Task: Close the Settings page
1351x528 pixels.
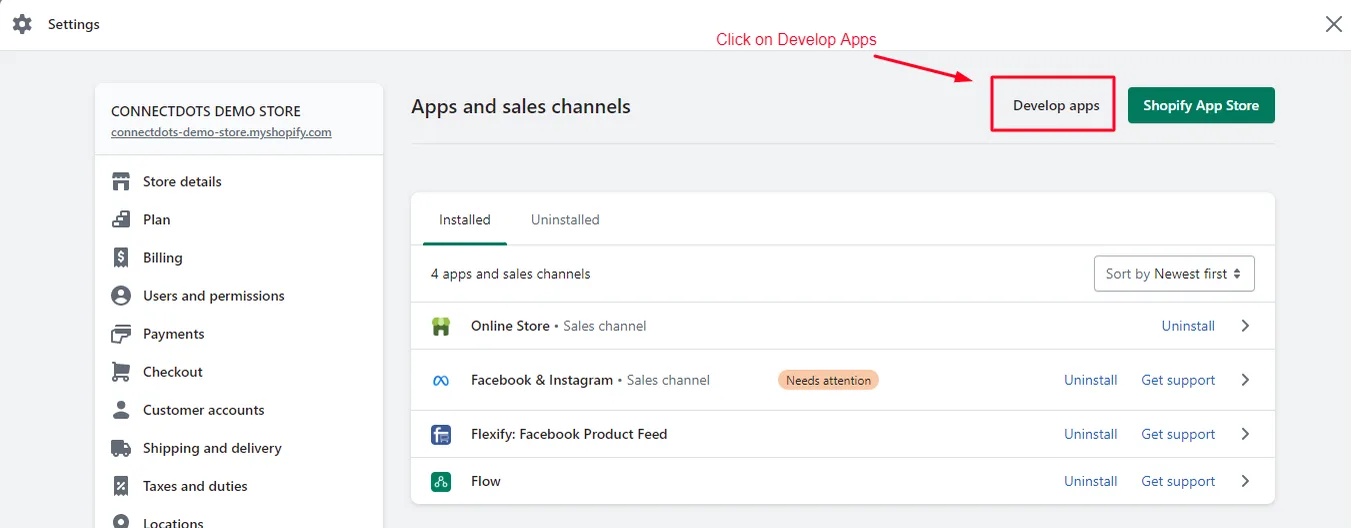Action: click(x=1334, y=24)
